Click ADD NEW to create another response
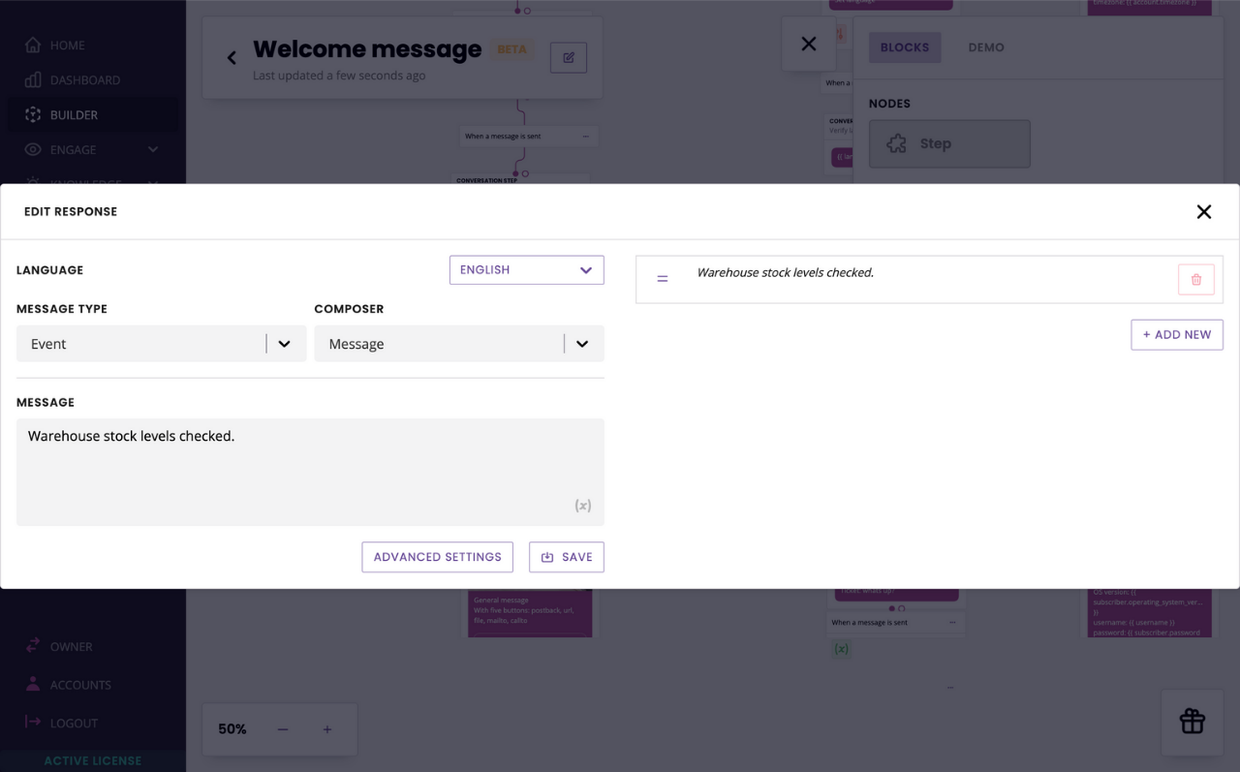 1177,334
